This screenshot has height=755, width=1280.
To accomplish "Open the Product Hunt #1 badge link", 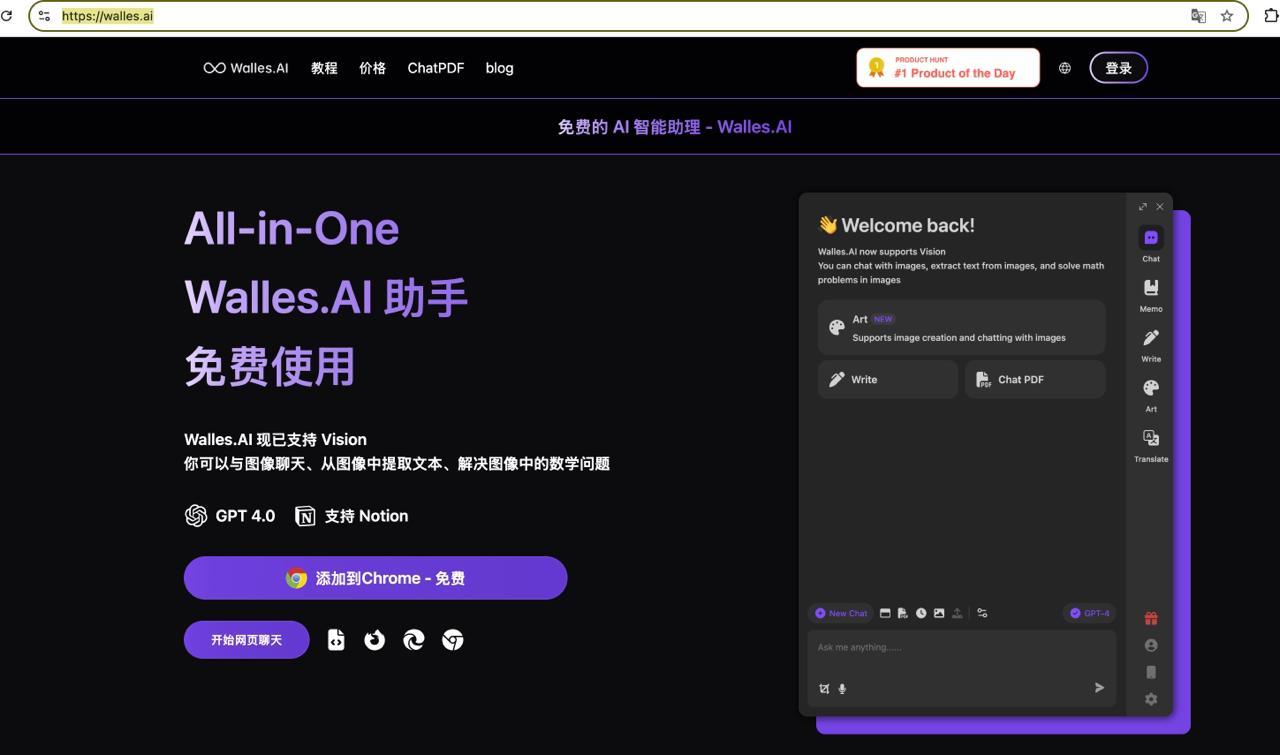I will pyautogui.click(x=947, y=67).
